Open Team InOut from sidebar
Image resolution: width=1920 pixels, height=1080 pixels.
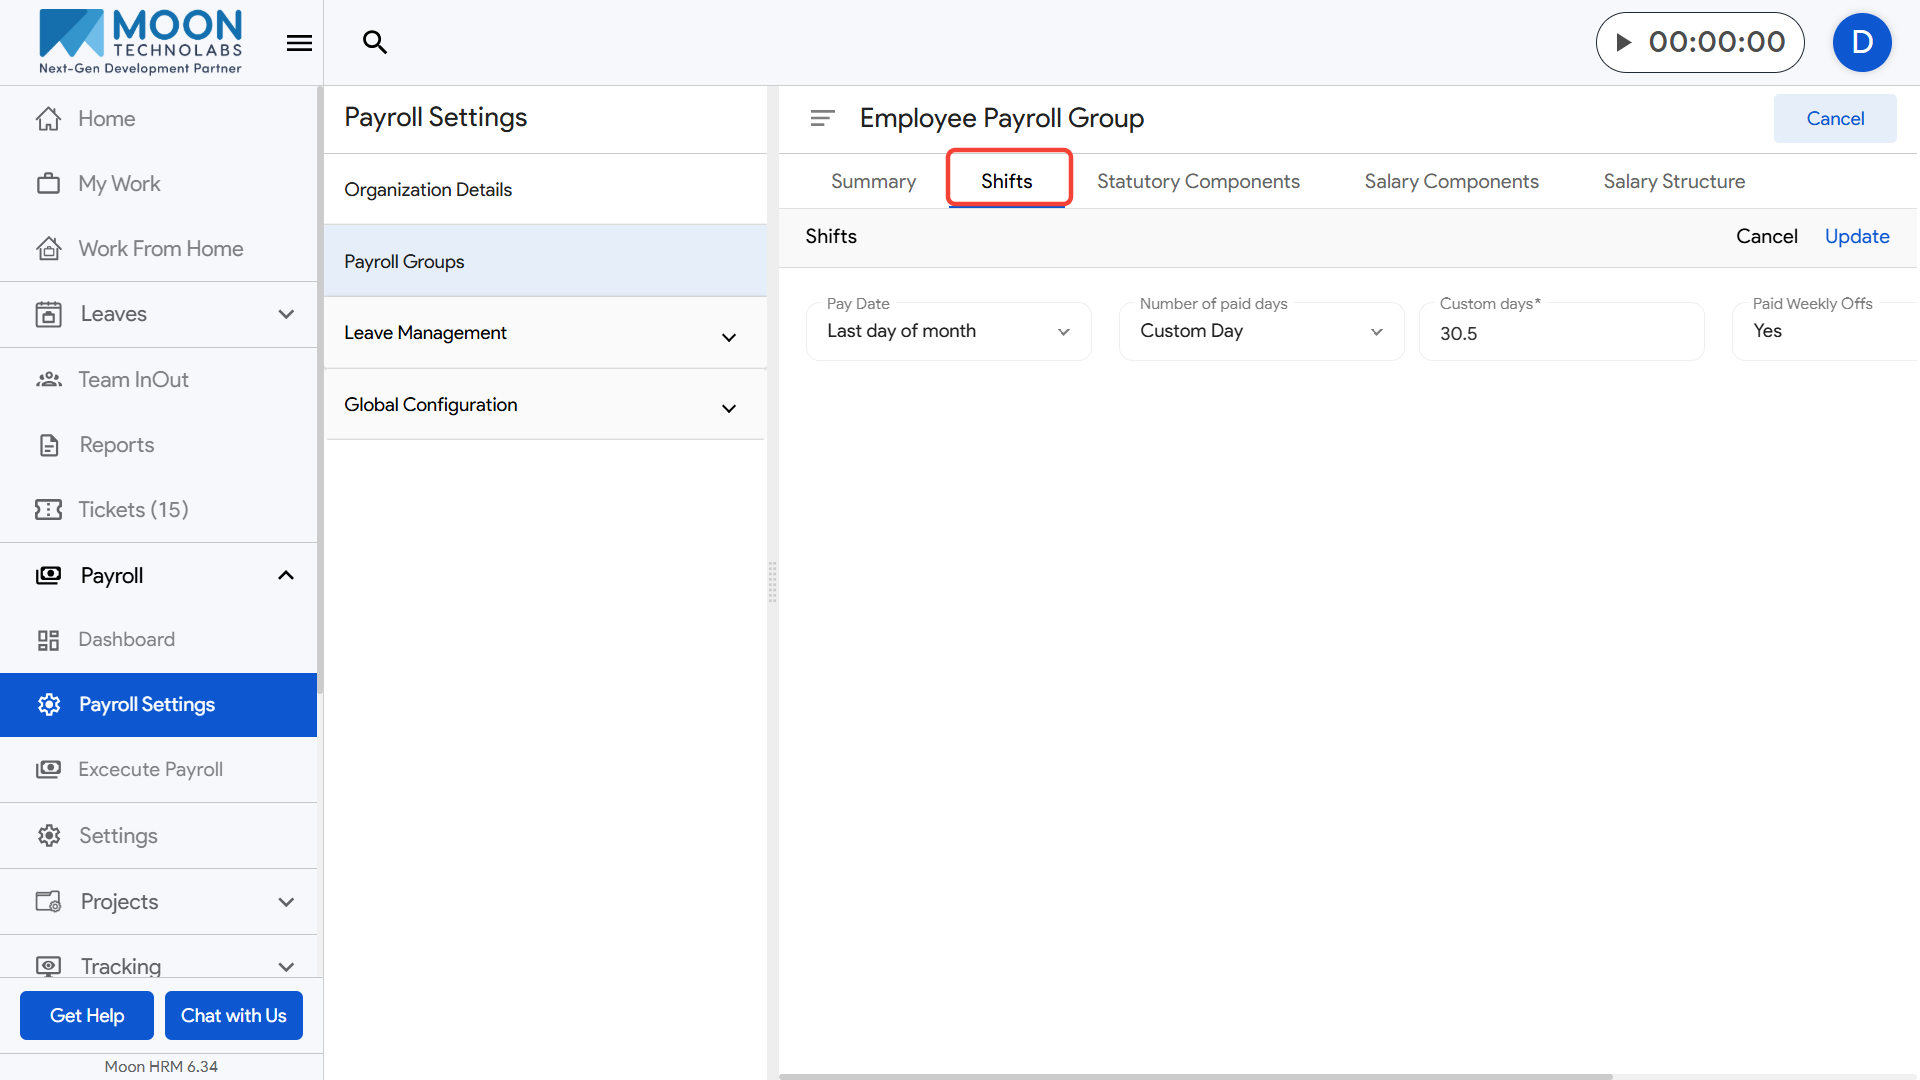pyautogui.click(x=133, y=380)
